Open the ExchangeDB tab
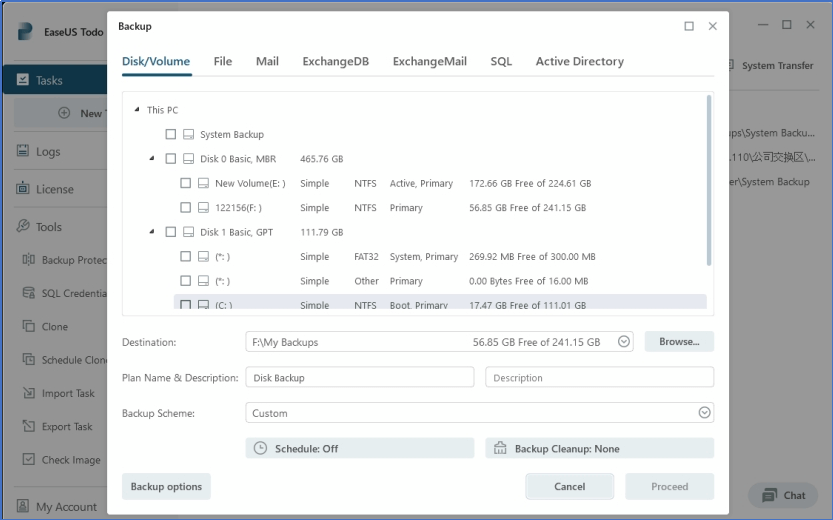The height and width of the screenshot is (520, 833). pyautogui.click(x=335, y=61)
